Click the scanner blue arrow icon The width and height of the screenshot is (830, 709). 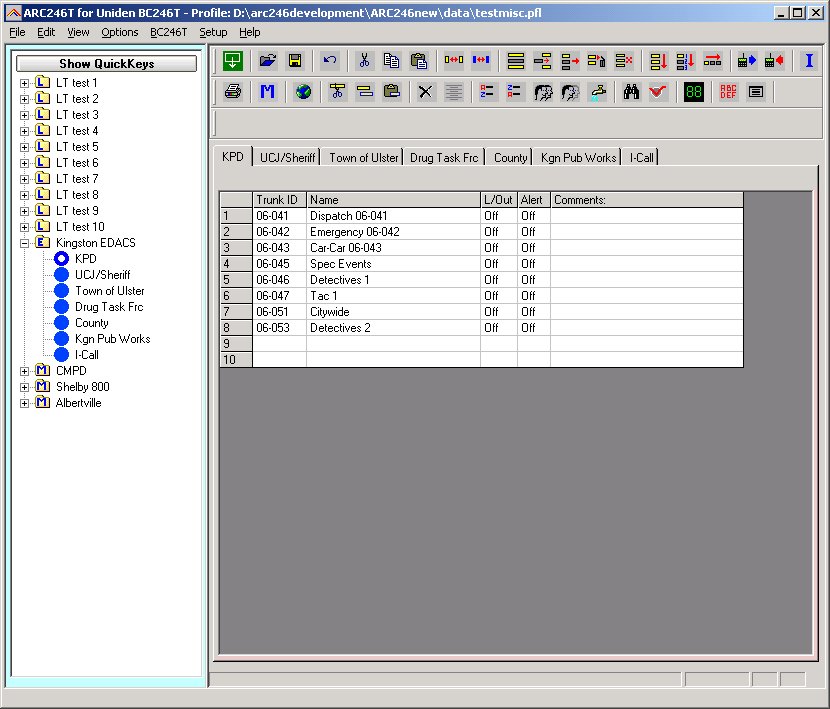[x=746, y=61]
